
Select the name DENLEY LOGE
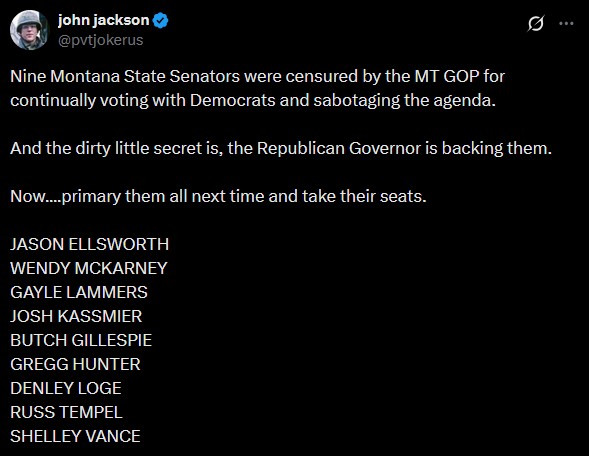click(66, 388)
